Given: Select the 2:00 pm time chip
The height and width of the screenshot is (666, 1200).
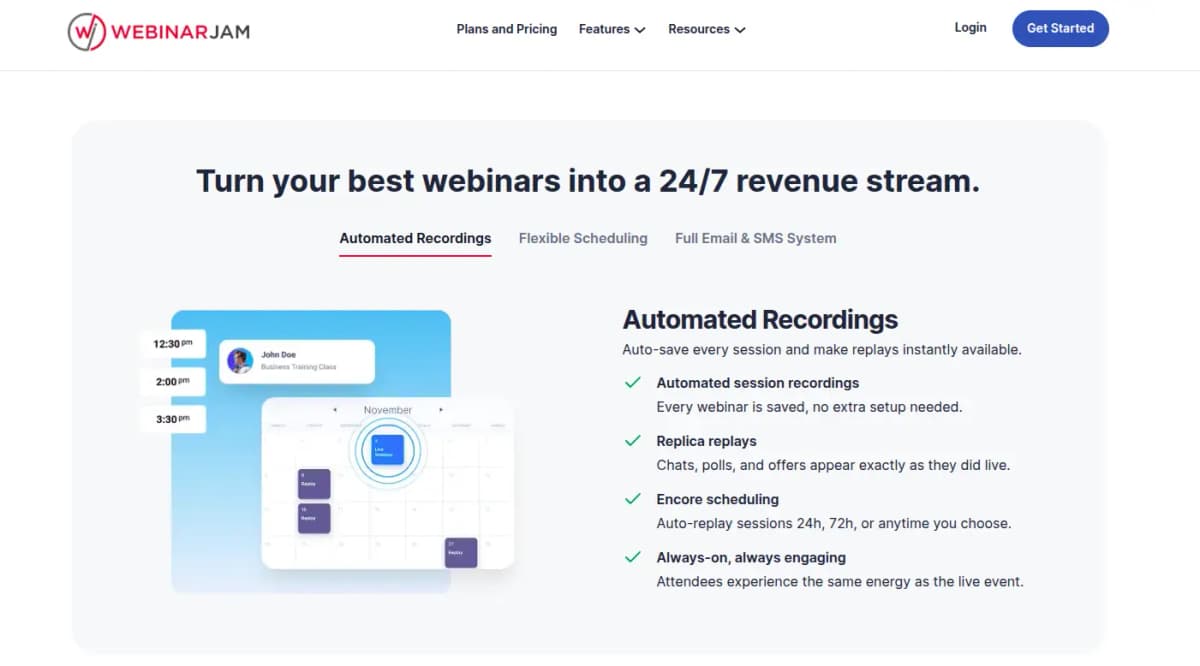Looking at the screenshot, I should pos(173,381).
